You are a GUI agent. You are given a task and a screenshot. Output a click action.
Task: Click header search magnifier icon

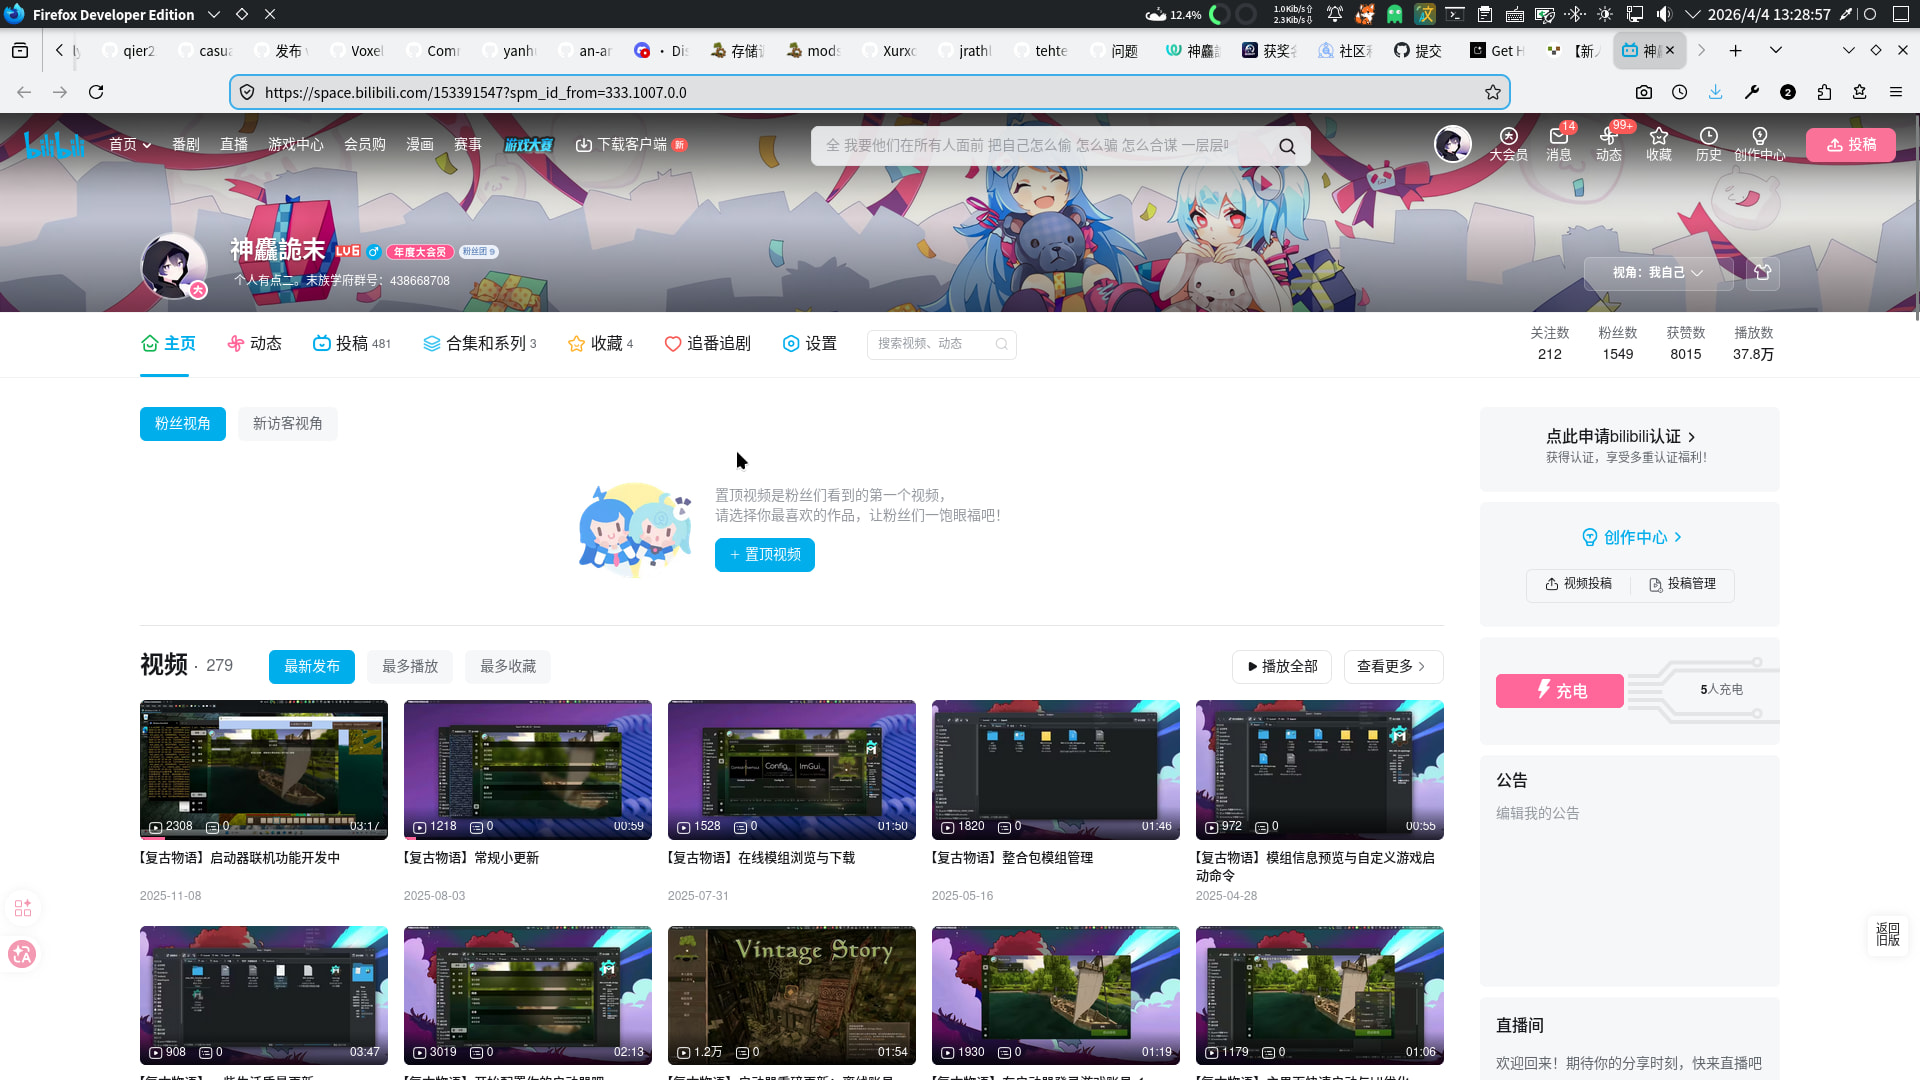1287,146
